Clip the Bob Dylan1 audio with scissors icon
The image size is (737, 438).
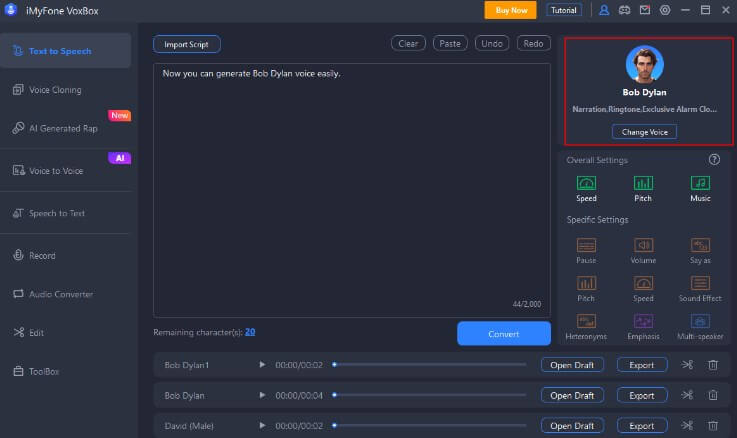coord(687,365)
